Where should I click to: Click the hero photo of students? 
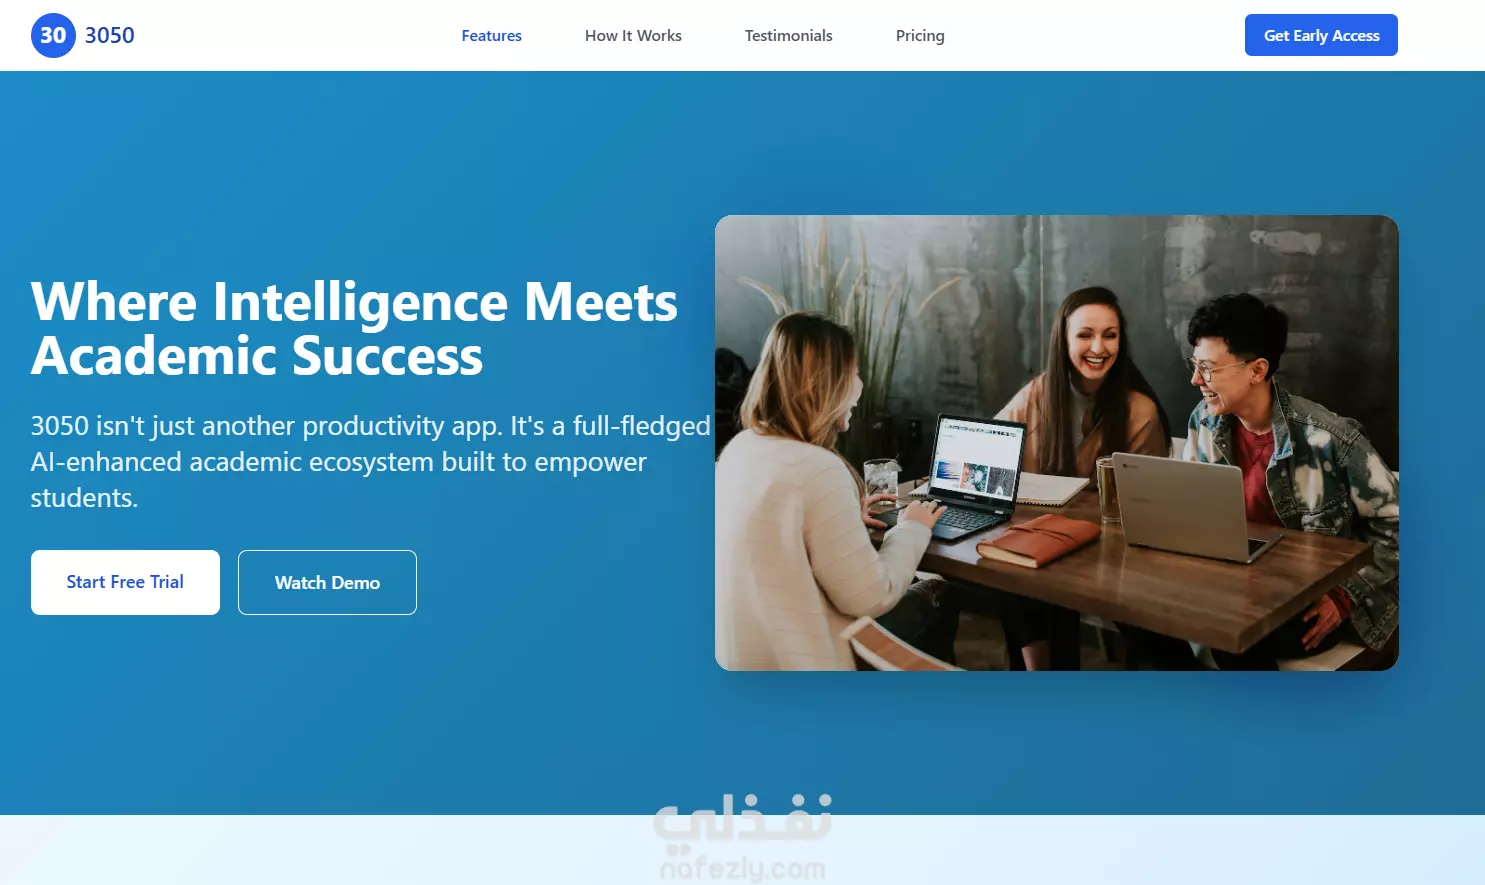coord(1056,443)
